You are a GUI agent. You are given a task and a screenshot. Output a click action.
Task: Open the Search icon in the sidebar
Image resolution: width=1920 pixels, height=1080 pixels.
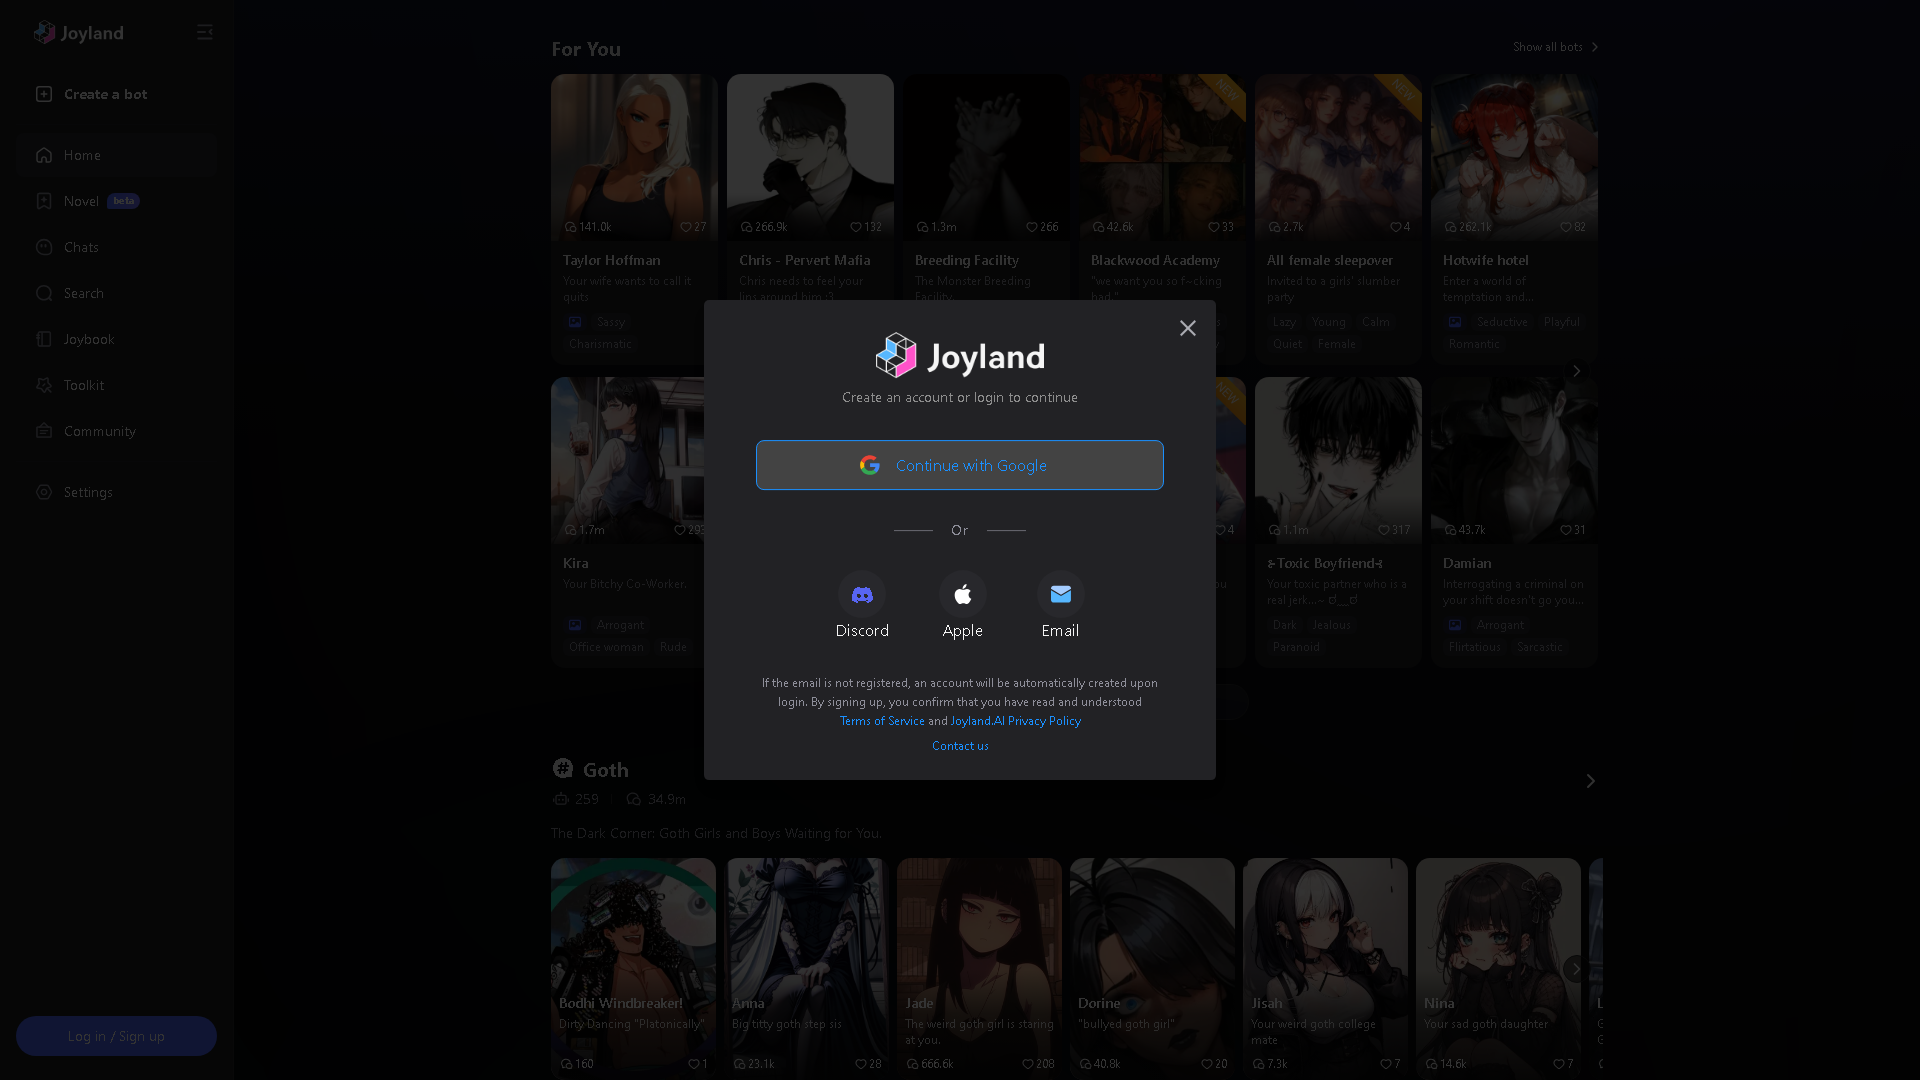[44, 293]
